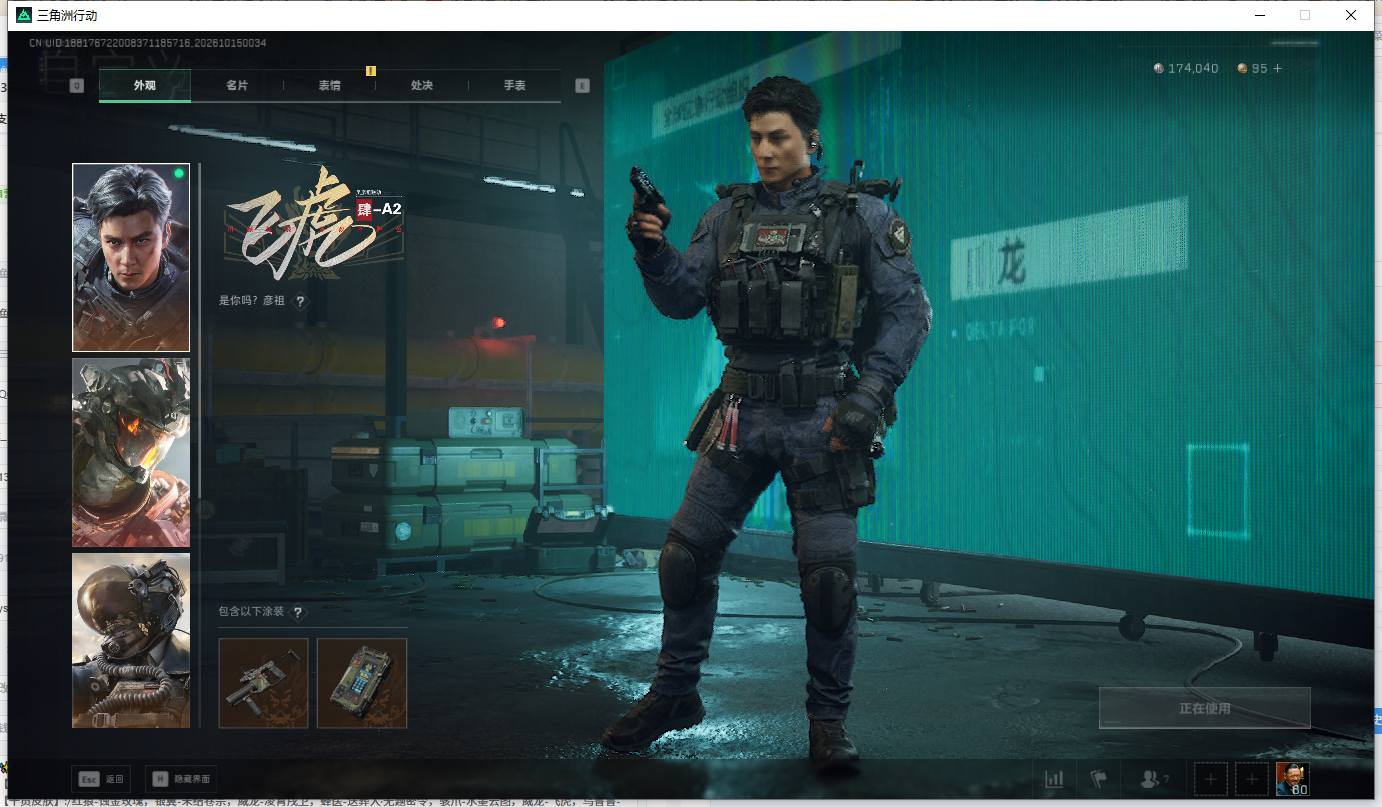
Task: Click the first empty squad slot plus
Action: tap(1210, 779)
